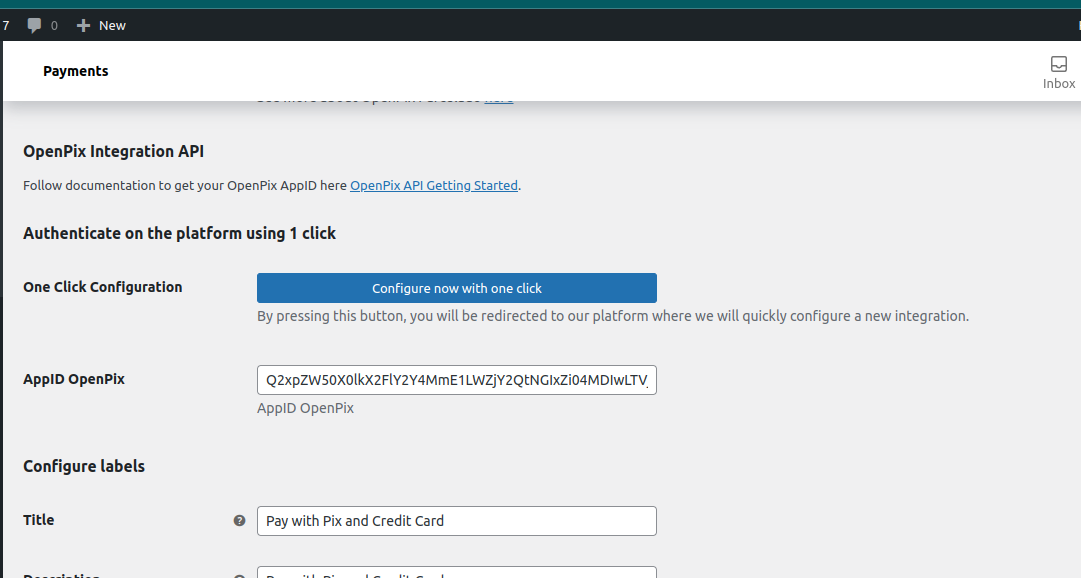Follow the here hyperlink near top

pyautogui.click(x=499, y=97)
